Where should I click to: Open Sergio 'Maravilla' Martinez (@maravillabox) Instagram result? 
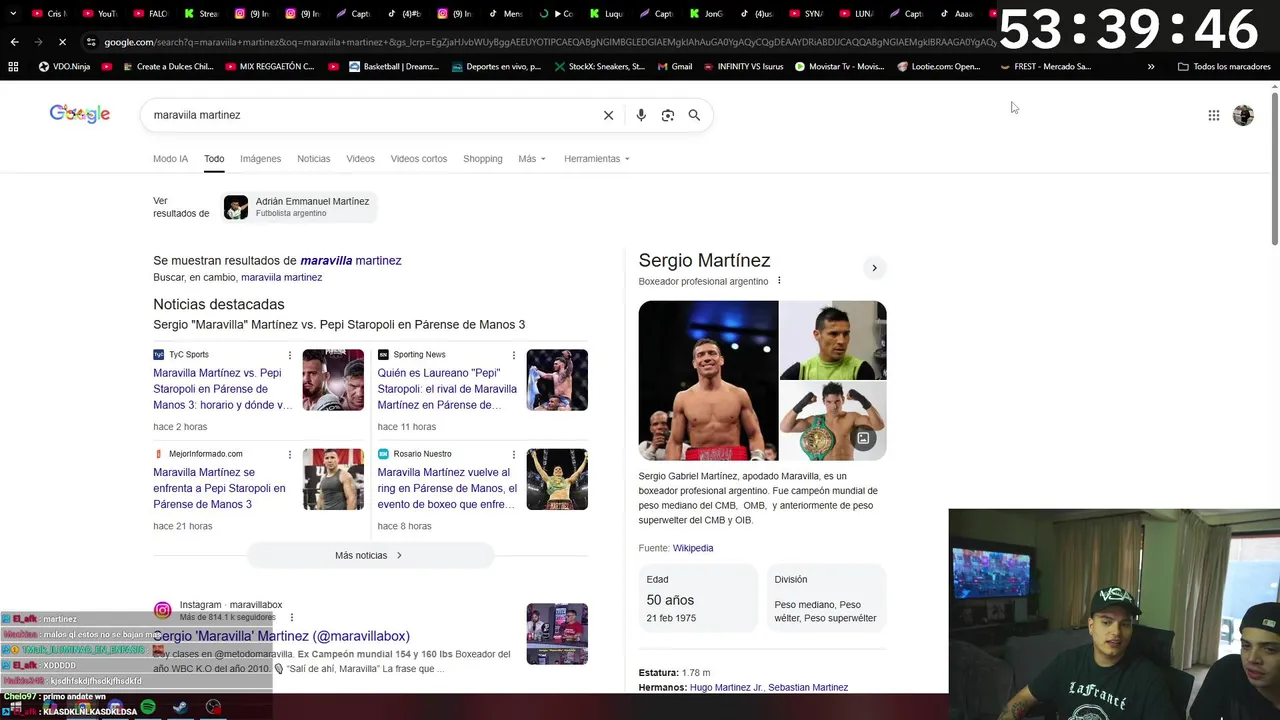click(281, 636)
